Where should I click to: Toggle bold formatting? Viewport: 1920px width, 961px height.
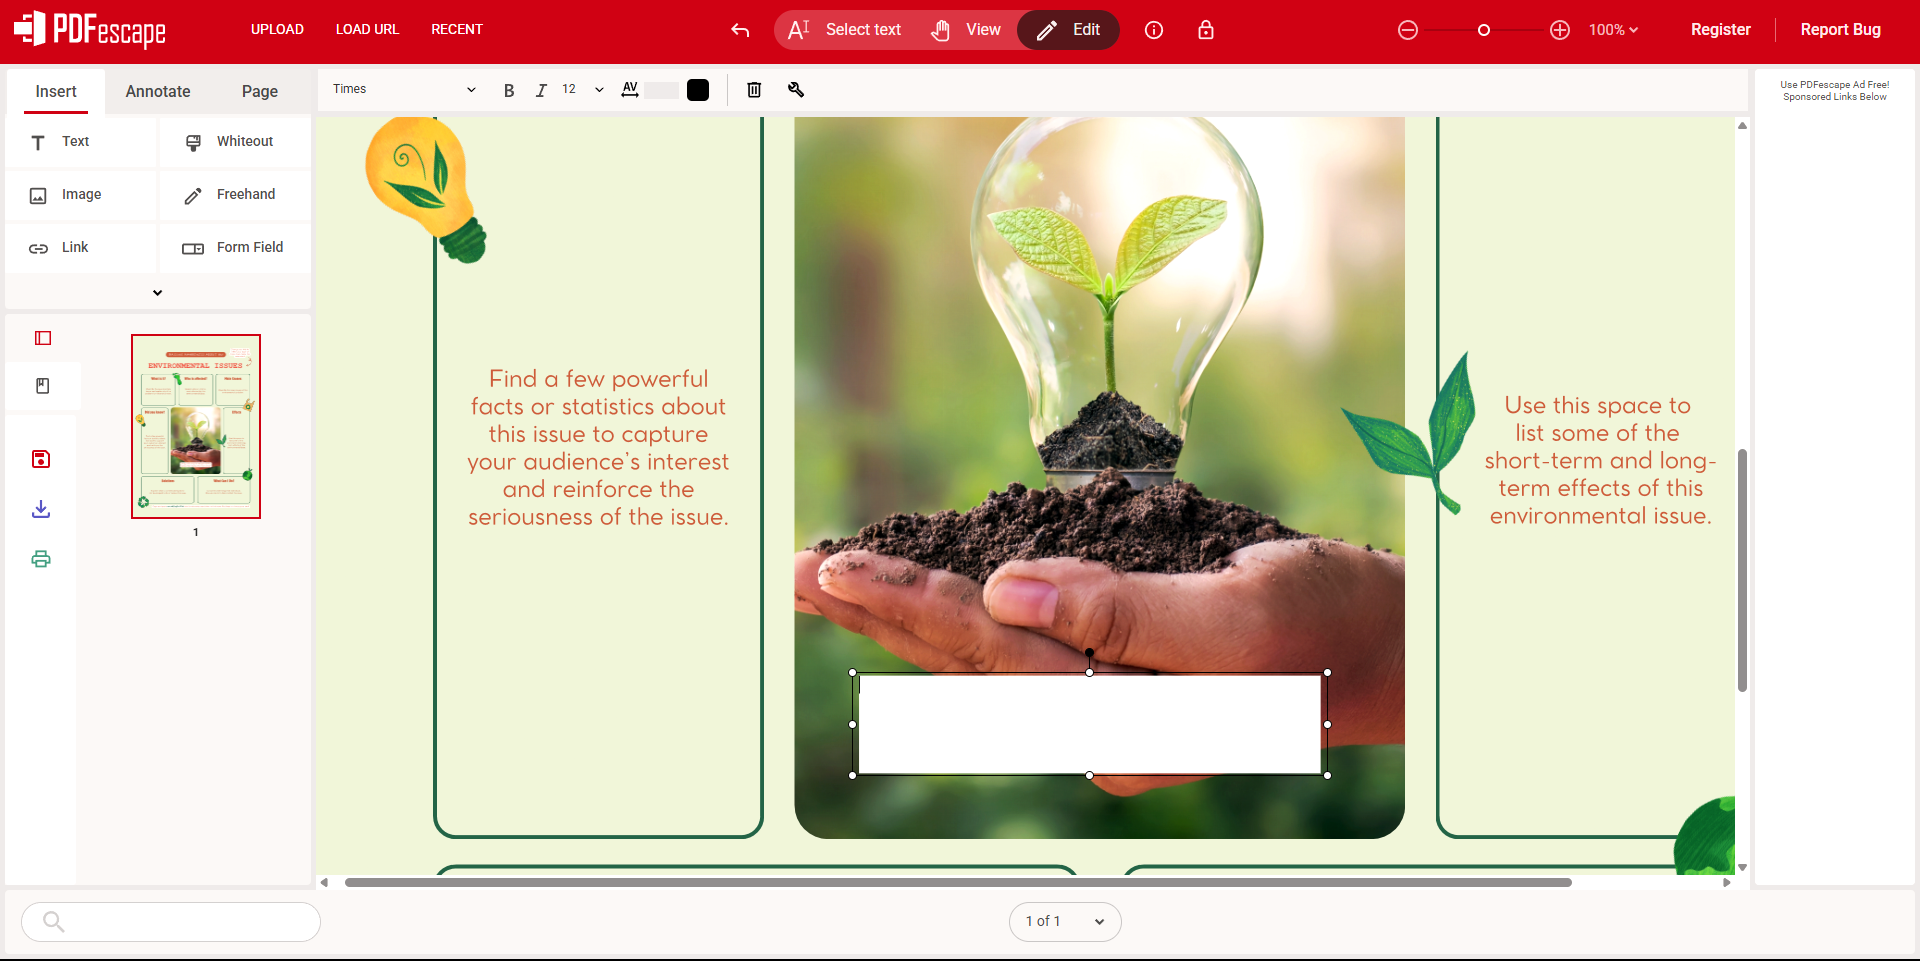pos(509,90)
